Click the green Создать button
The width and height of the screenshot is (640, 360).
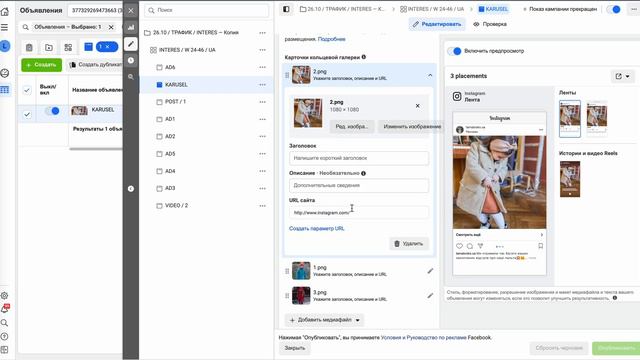[42, 65]
